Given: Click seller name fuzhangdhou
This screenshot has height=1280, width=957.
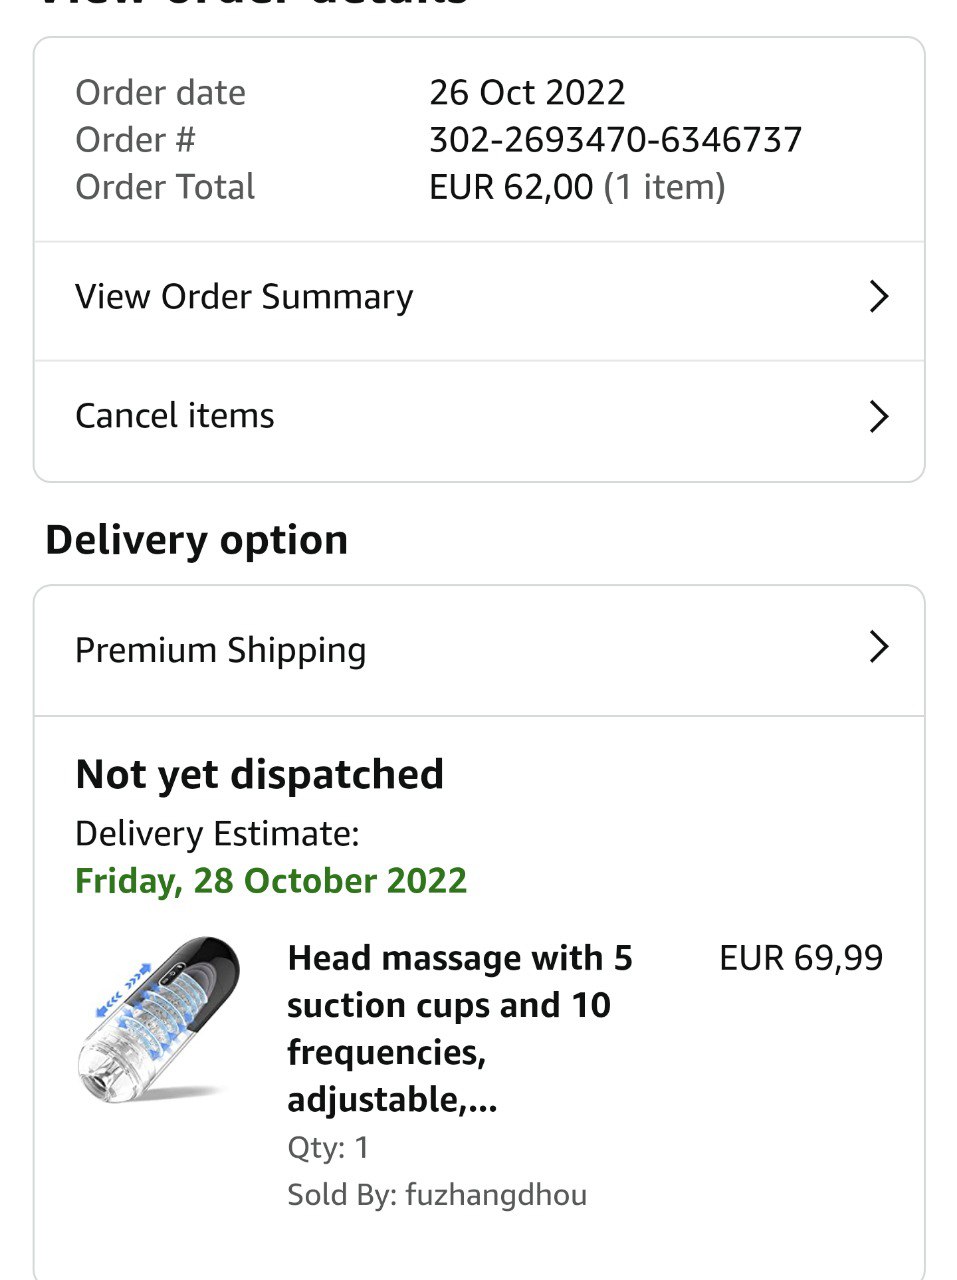Looking at the screenshot, I should coord(495,1195).
